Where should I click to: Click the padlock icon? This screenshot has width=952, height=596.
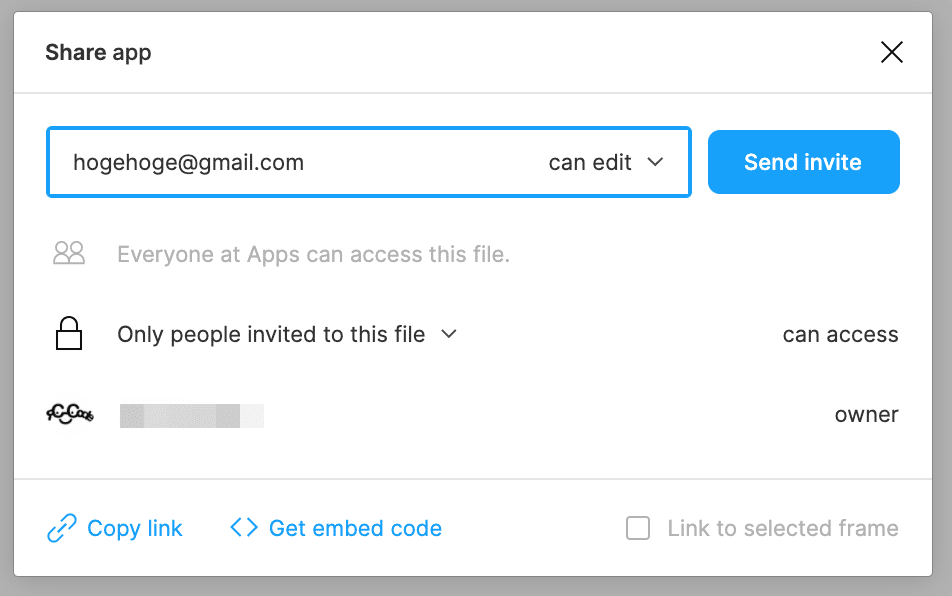[69, 334]
